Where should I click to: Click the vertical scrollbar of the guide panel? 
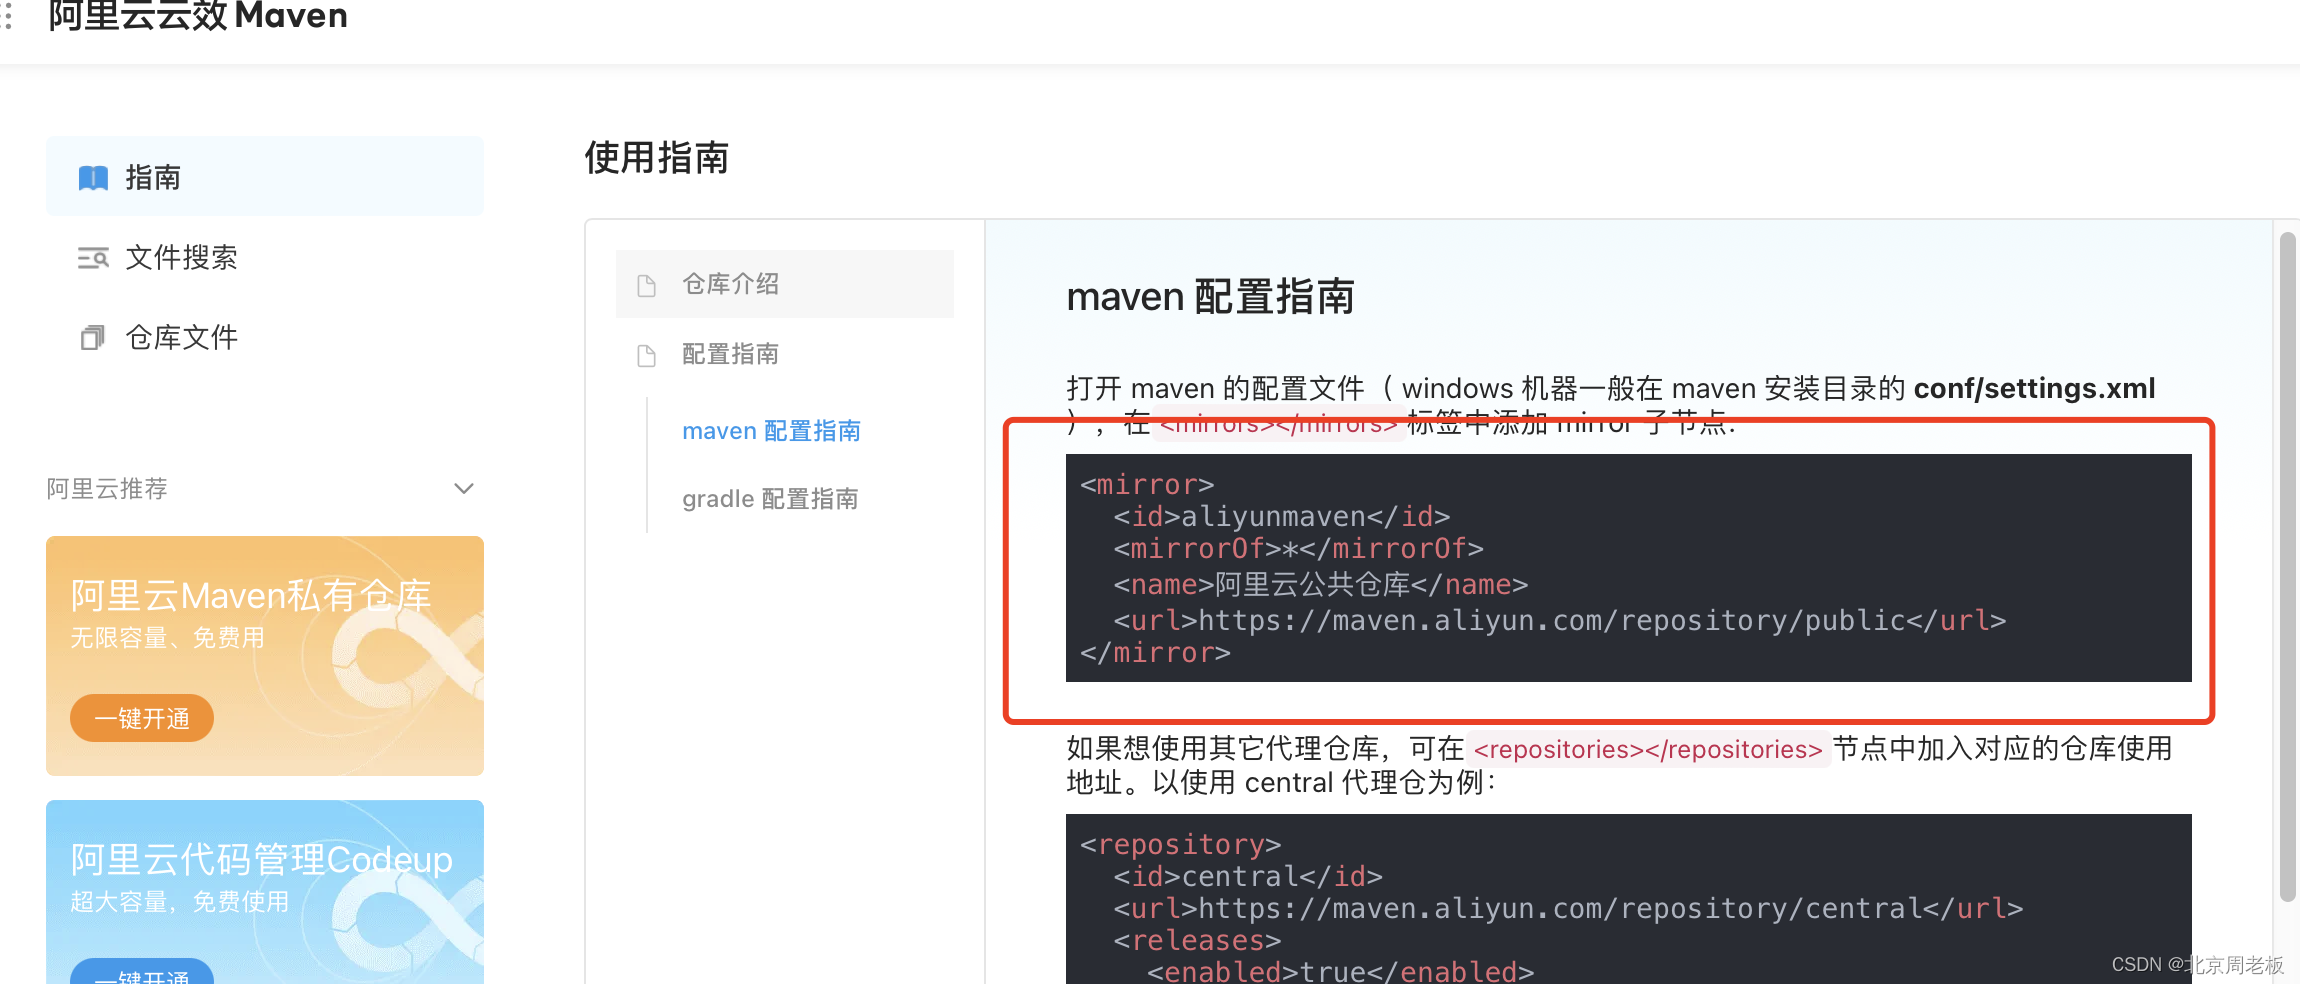(2287, 567)
